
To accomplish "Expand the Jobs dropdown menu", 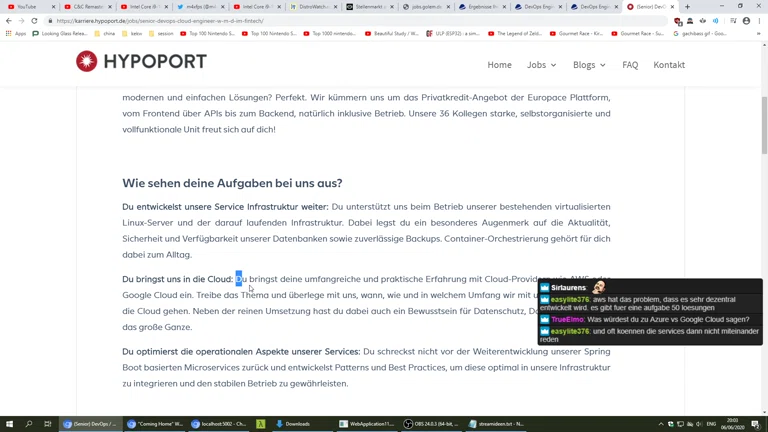I will point(541,65).
